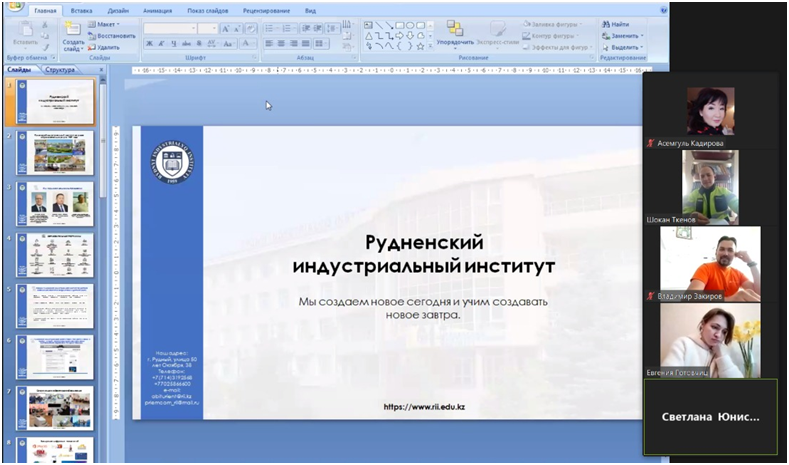
Task: Close the slides pane with the X
Action: point(101,70)
